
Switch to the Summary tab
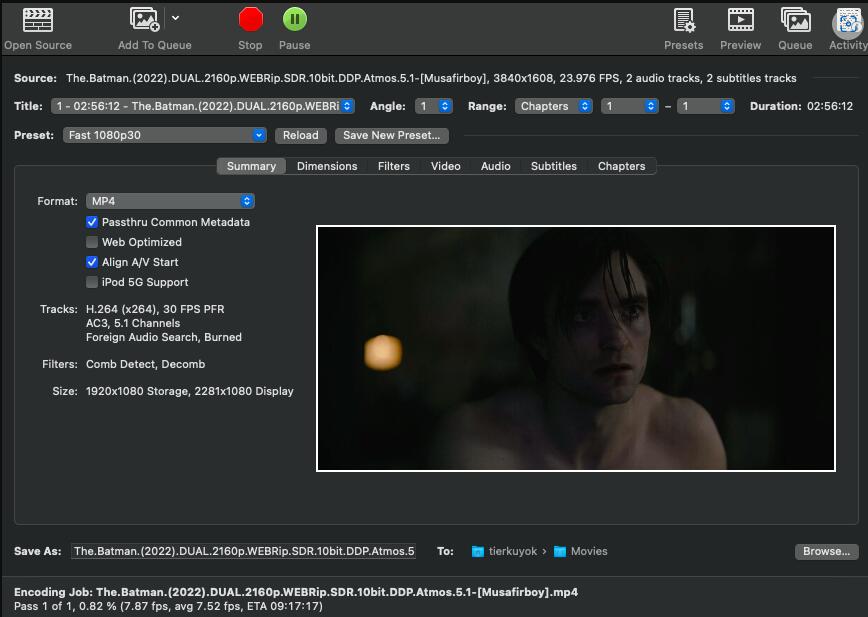click(x=251, y=166)
